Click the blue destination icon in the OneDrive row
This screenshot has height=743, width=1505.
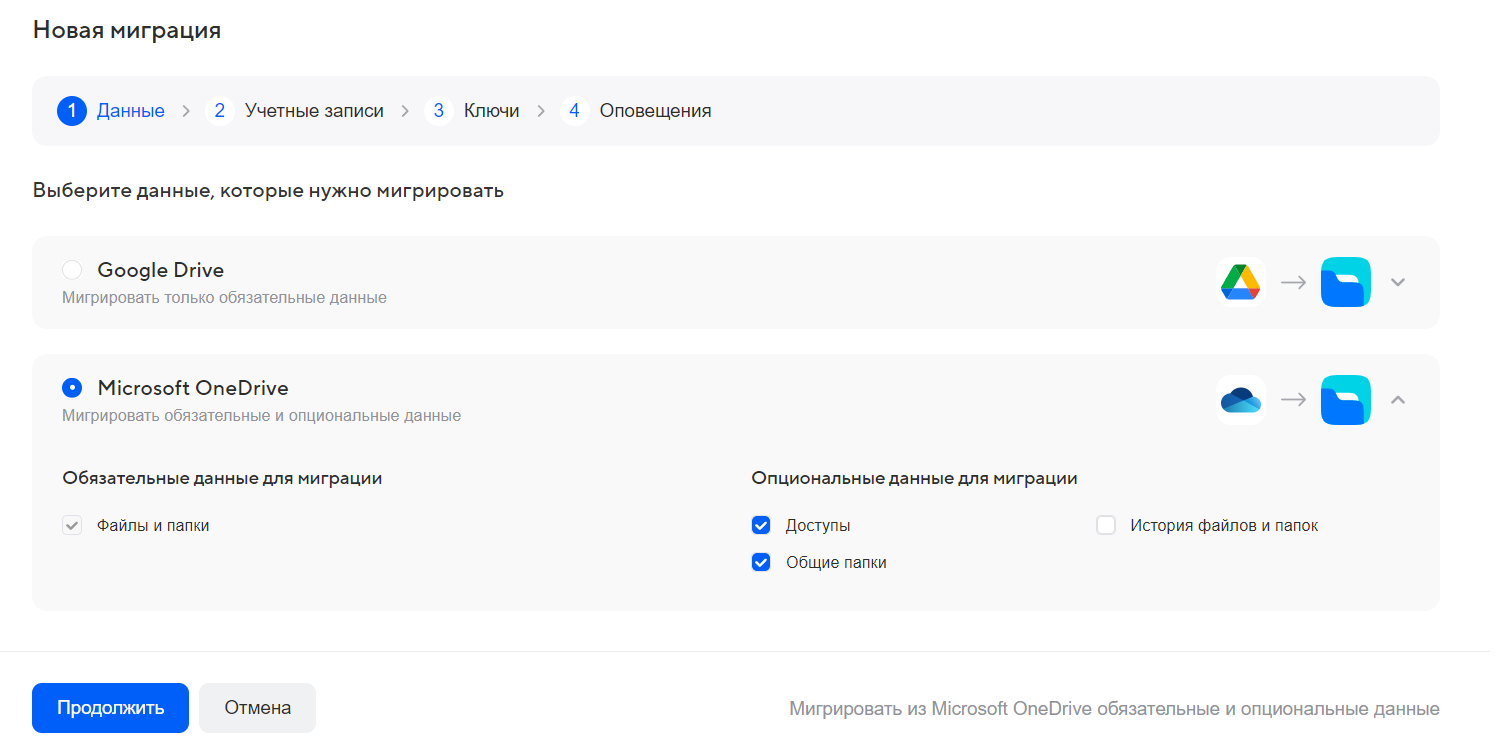coord(1345,399)
